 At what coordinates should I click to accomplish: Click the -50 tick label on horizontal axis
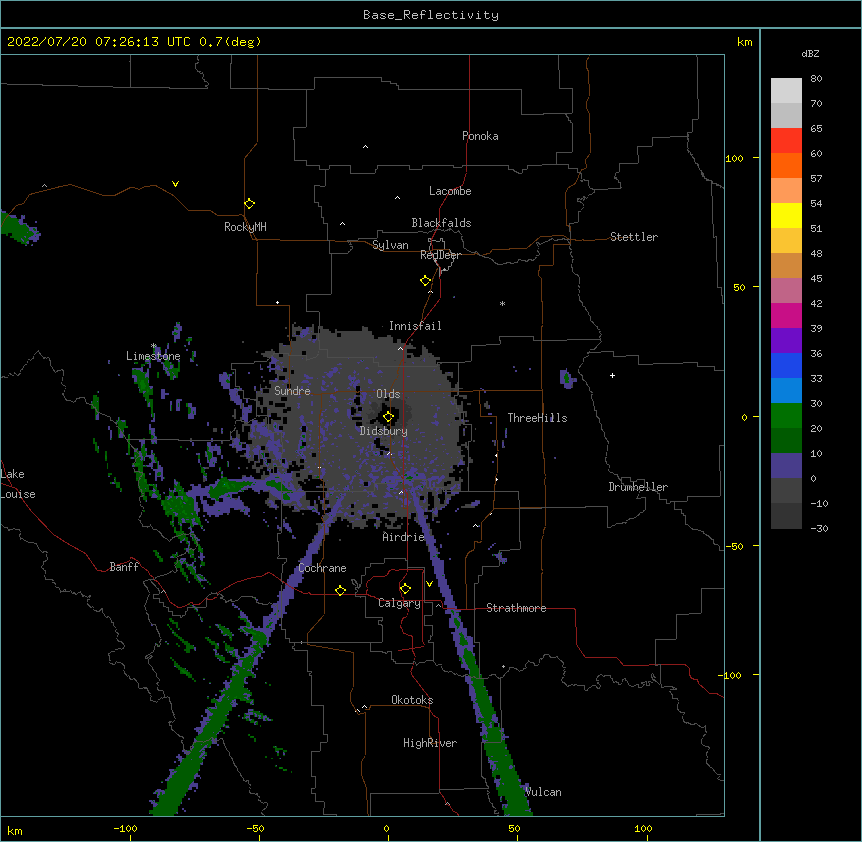pos(255,828)
